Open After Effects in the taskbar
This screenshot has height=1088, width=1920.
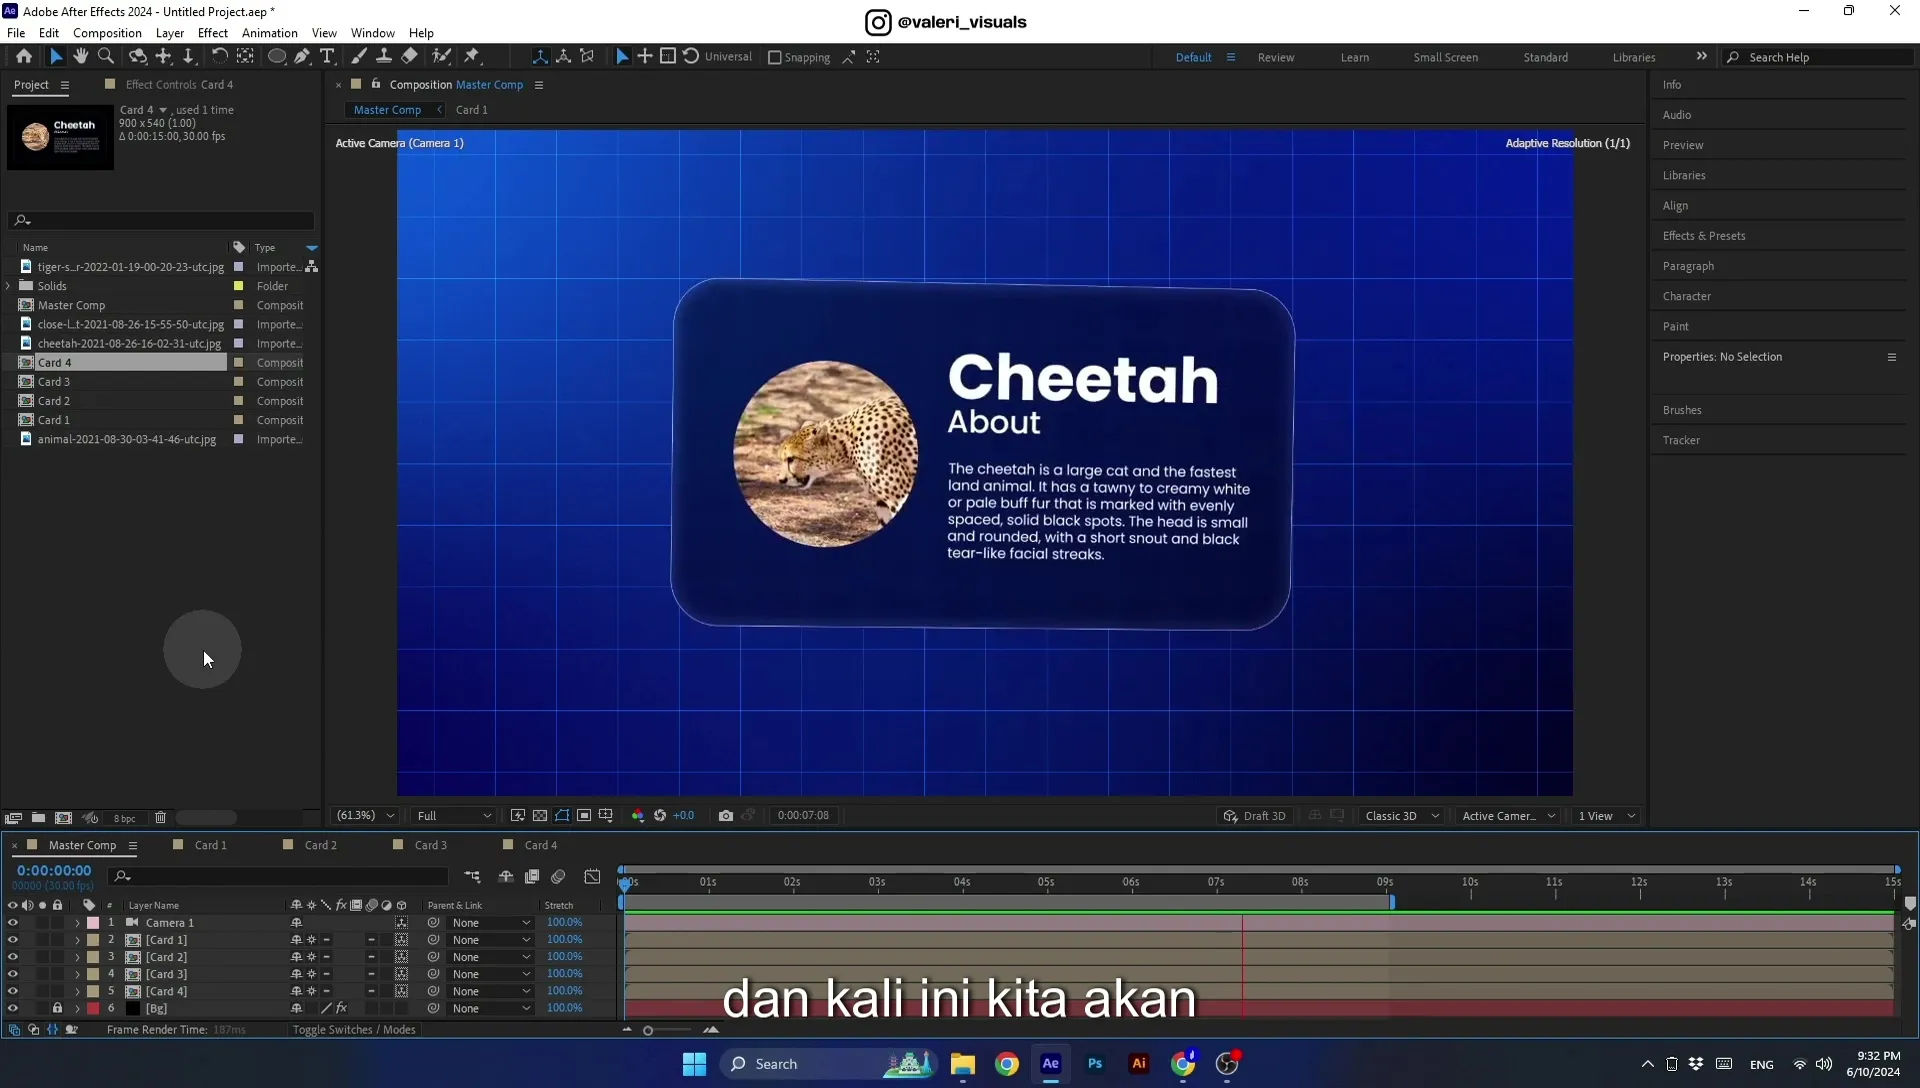tap(1050, 1064)
